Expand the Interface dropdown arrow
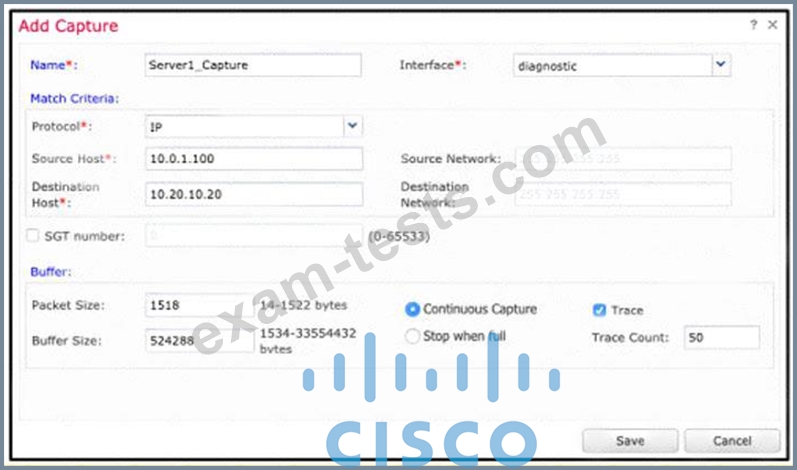This screenshot has width=797, height=470. click(721, 65)
